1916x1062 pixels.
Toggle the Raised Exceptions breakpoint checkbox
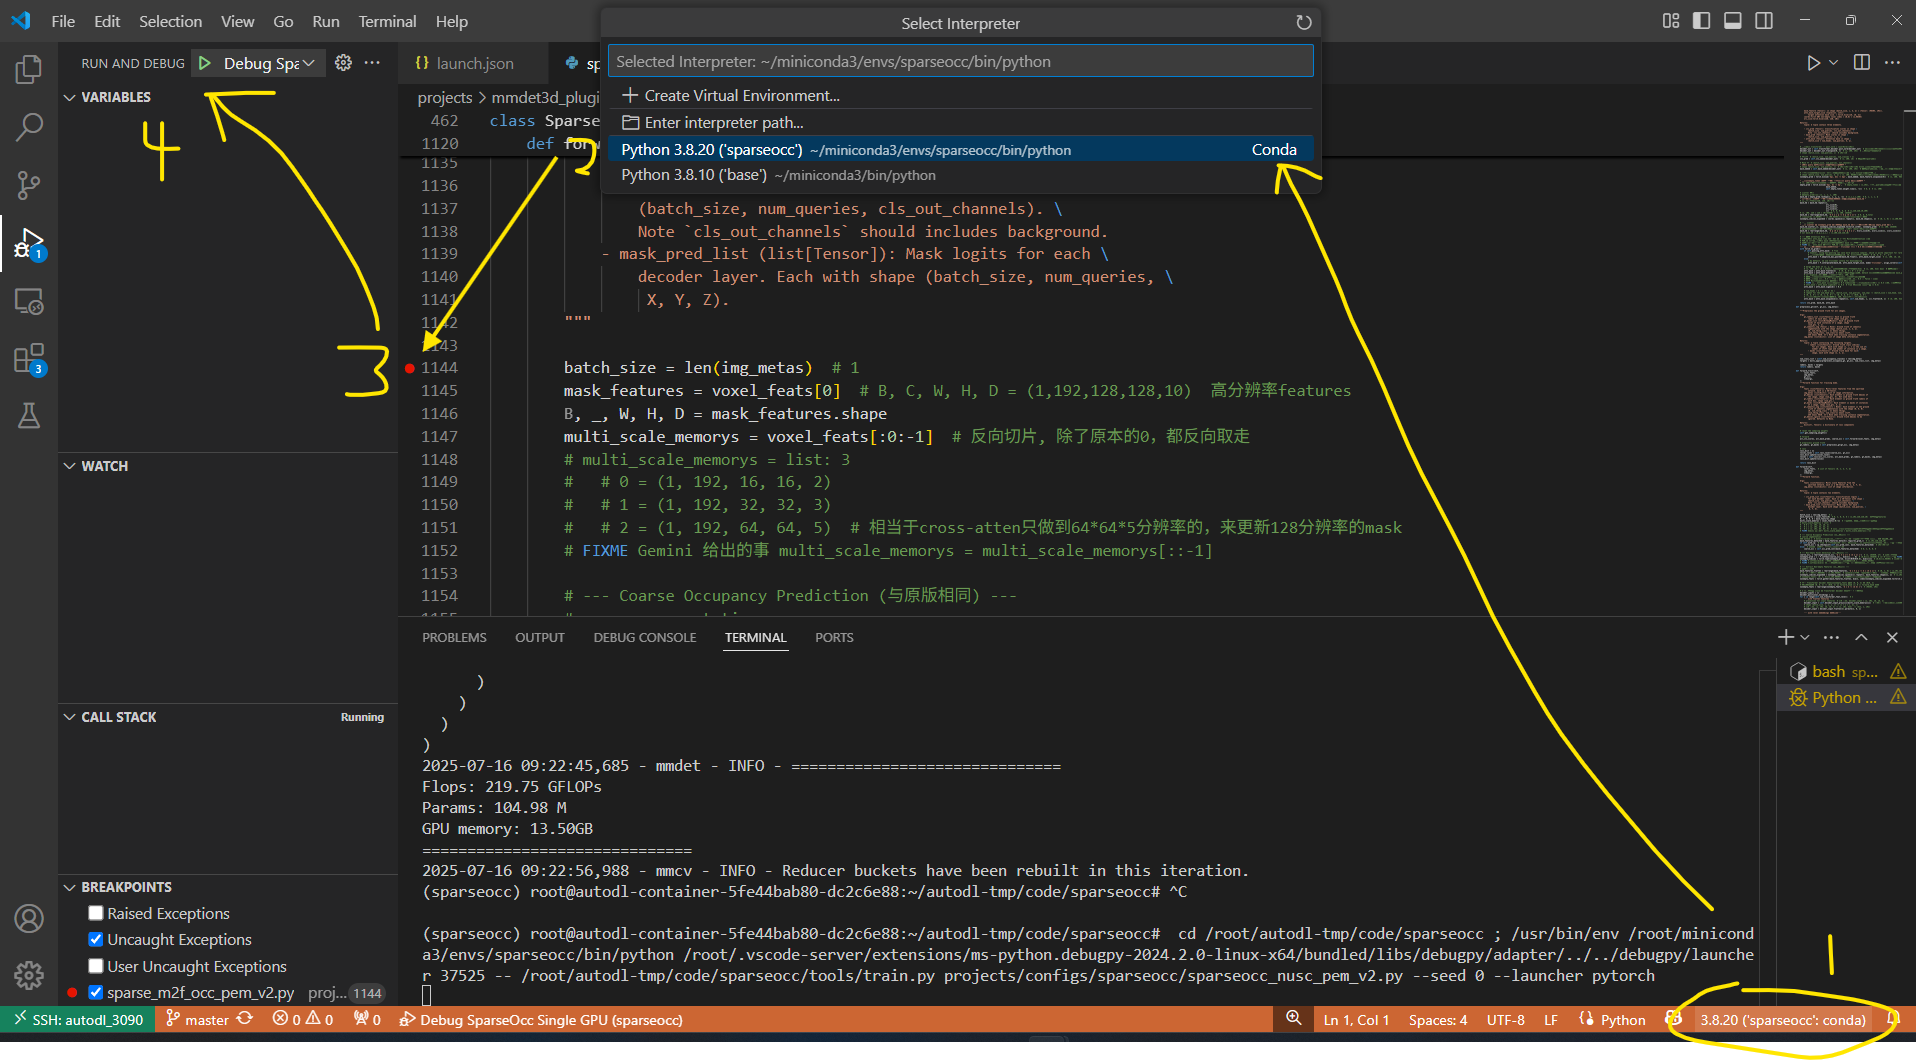point(96,913)
